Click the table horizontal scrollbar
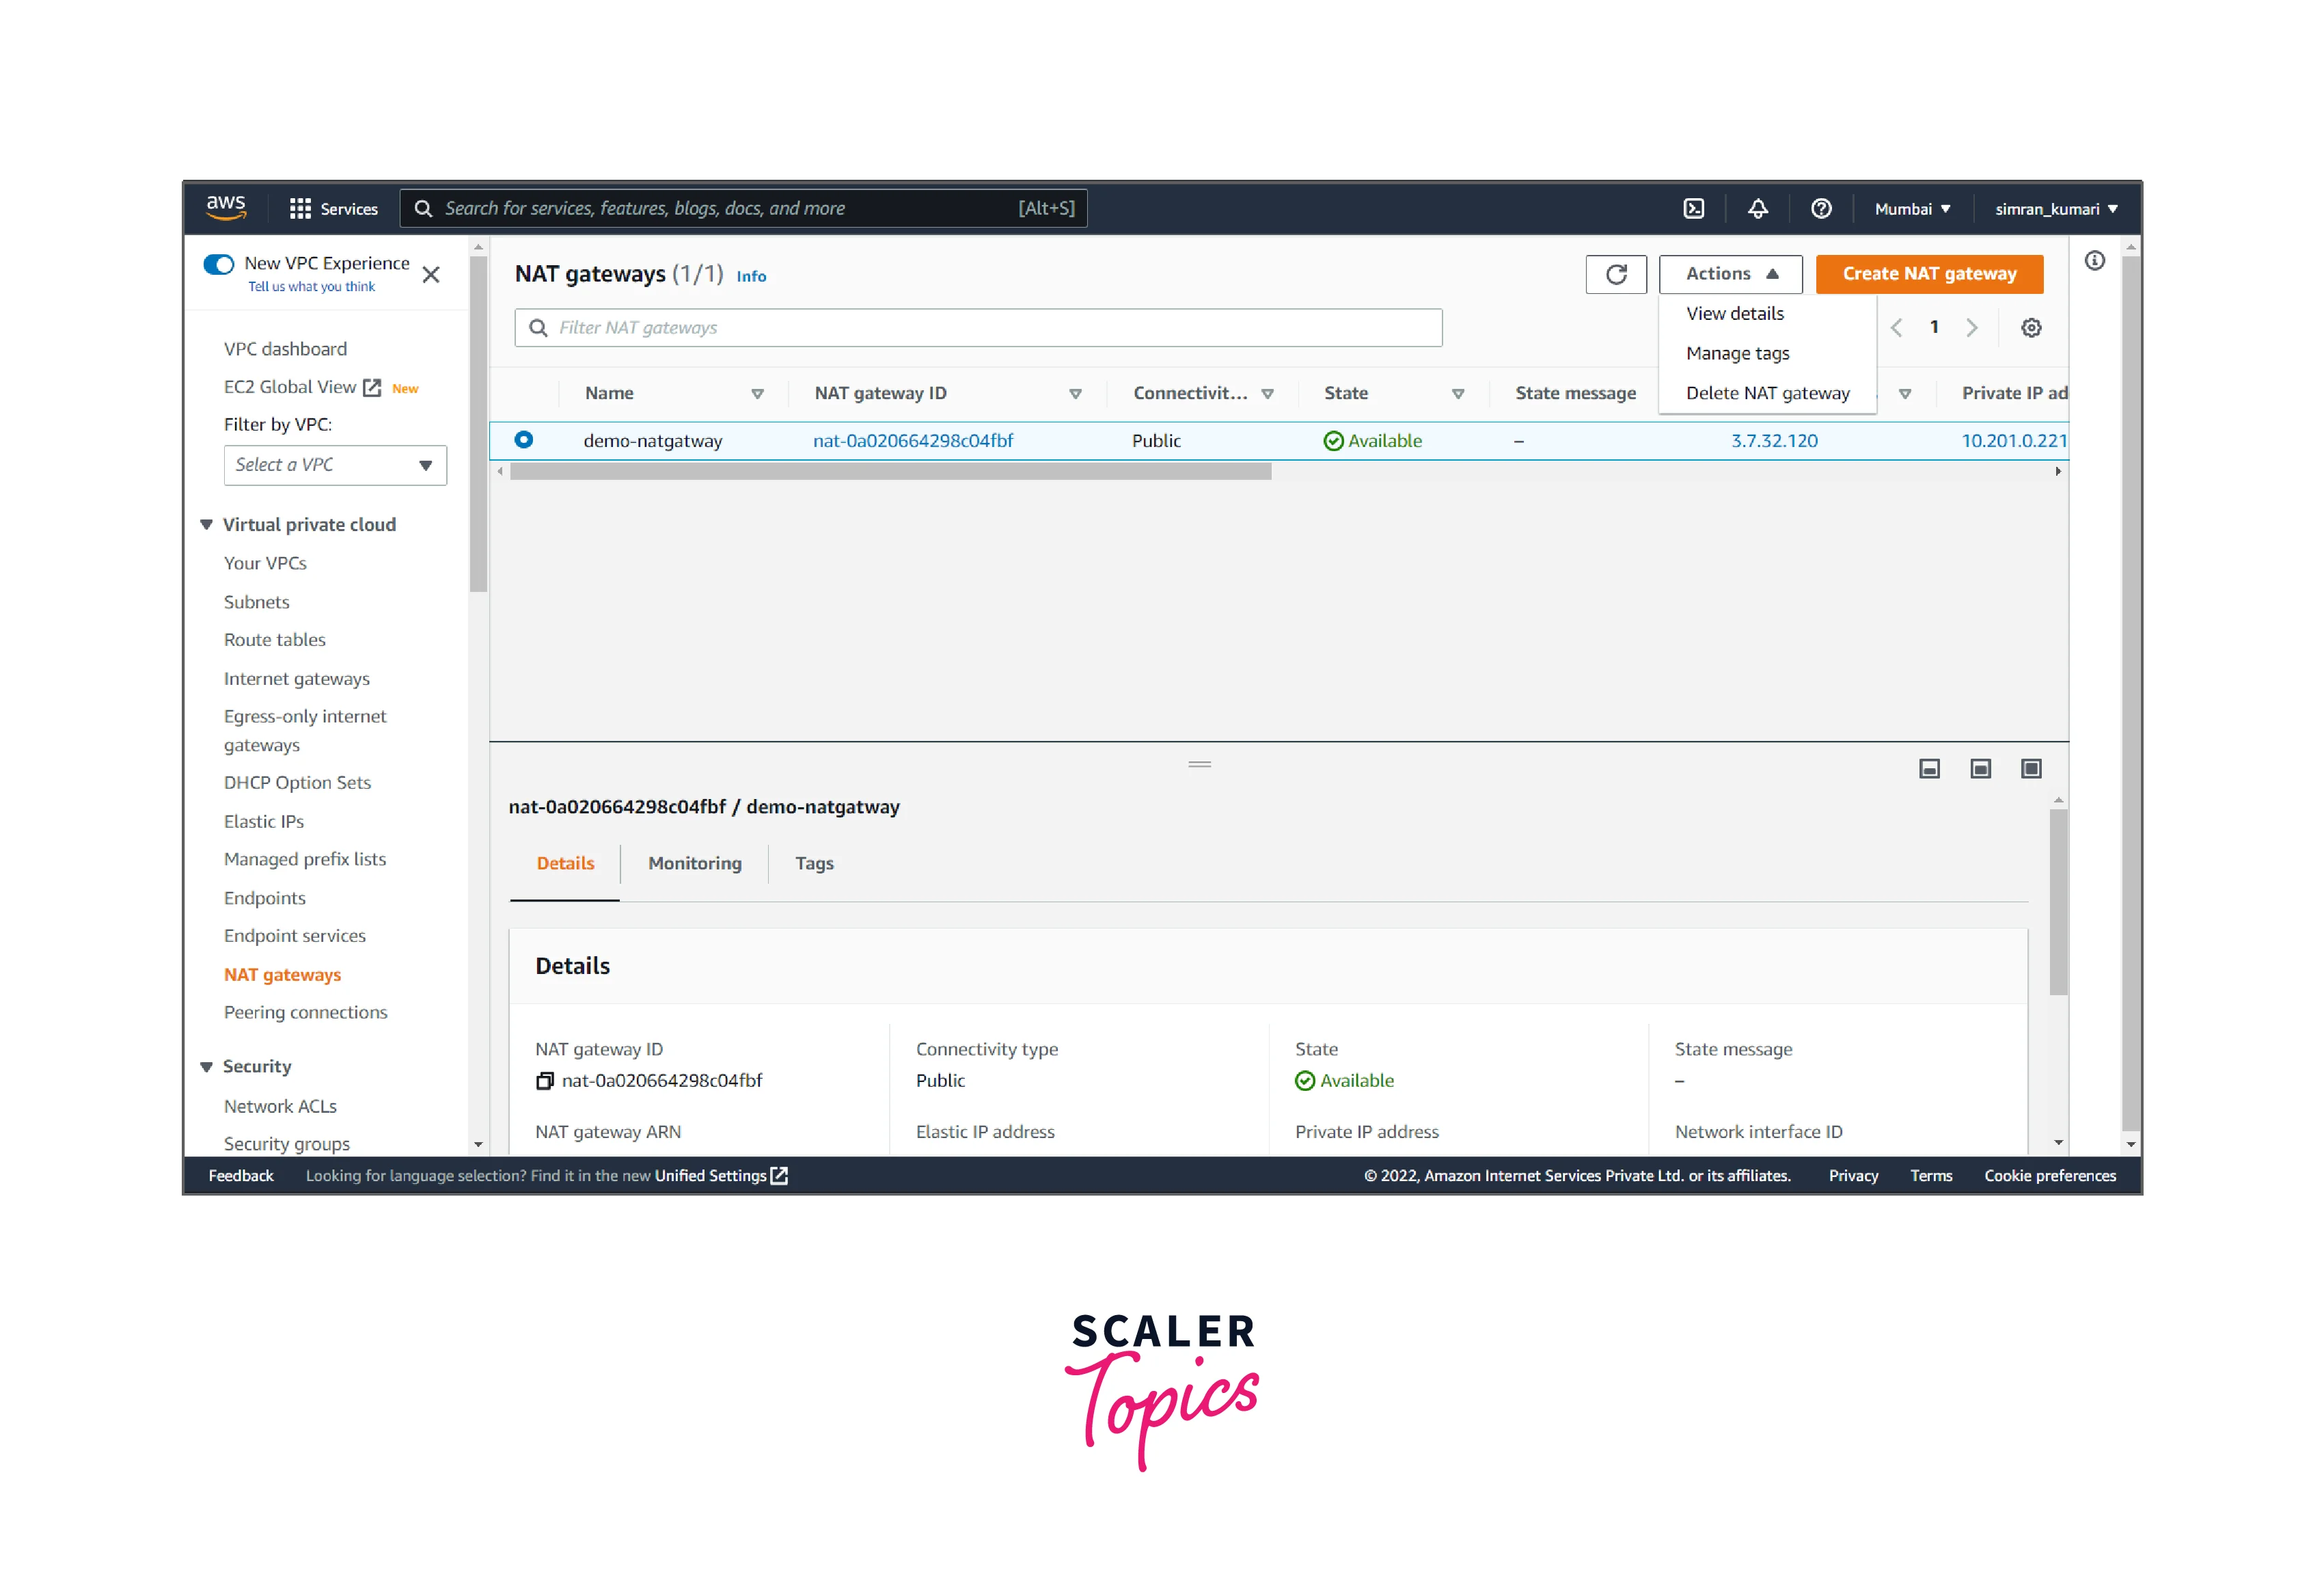This screenshot has width=2324, height=1596. pos(890,472)
